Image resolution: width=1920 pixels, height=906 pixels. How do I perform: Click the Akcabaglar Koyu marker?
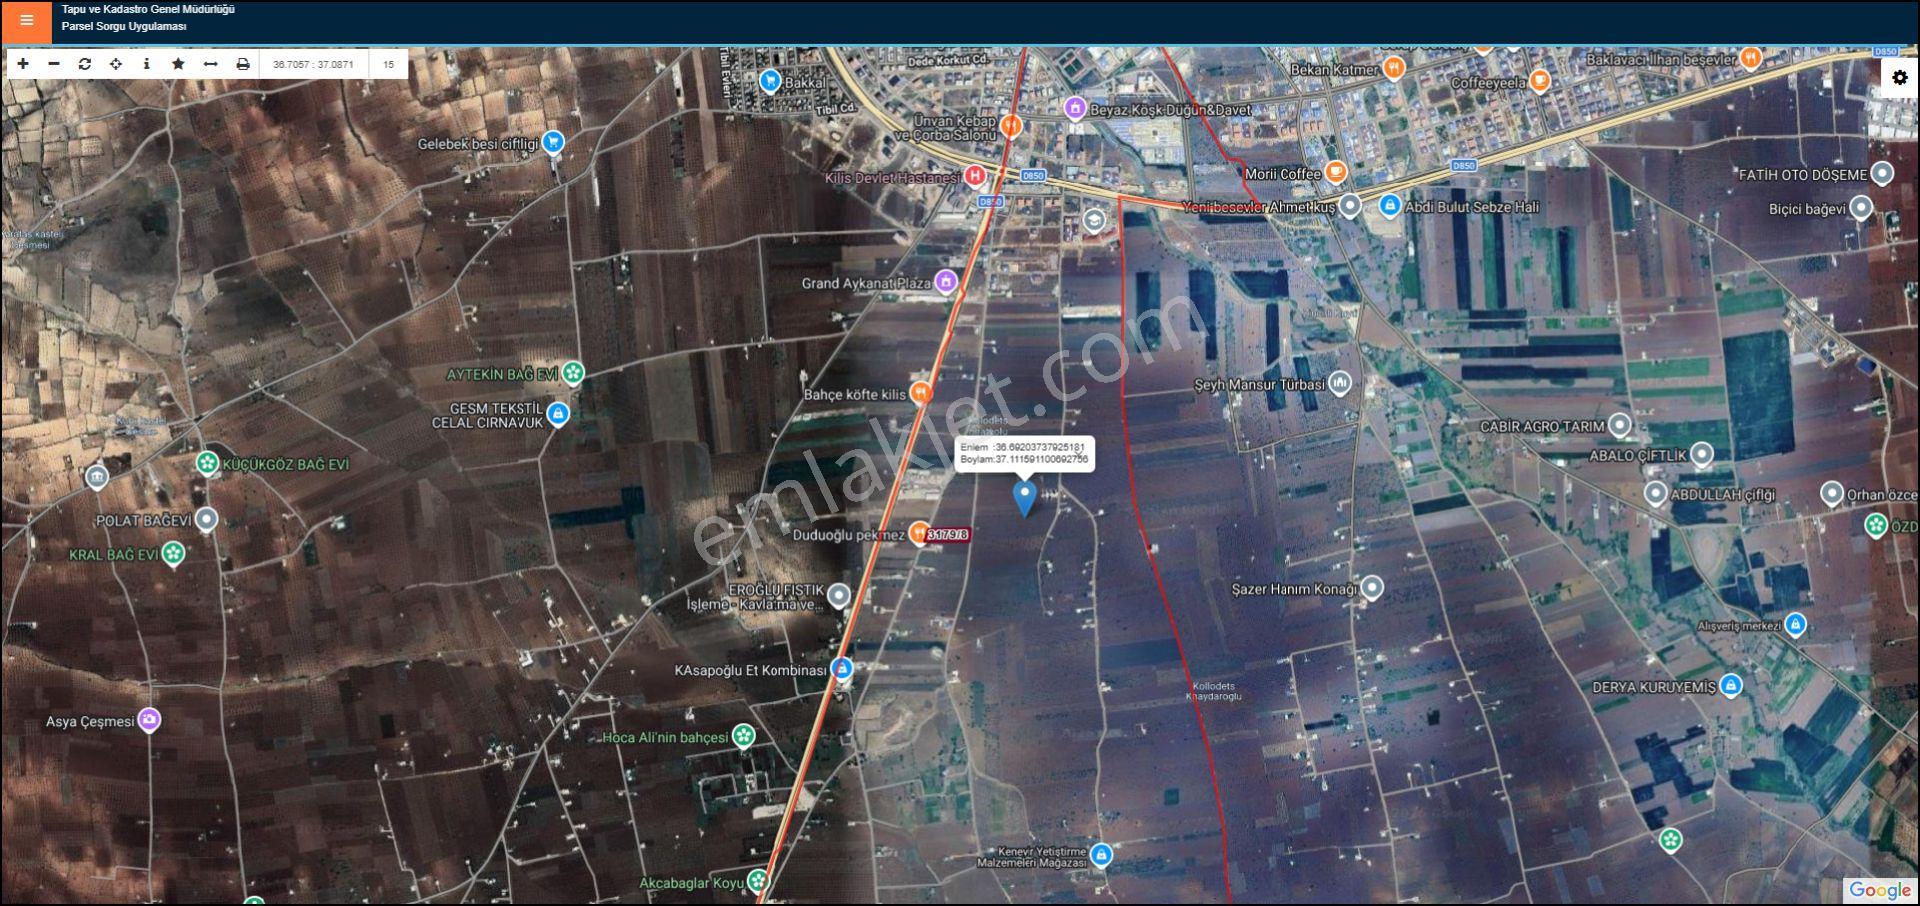(758, 881)
